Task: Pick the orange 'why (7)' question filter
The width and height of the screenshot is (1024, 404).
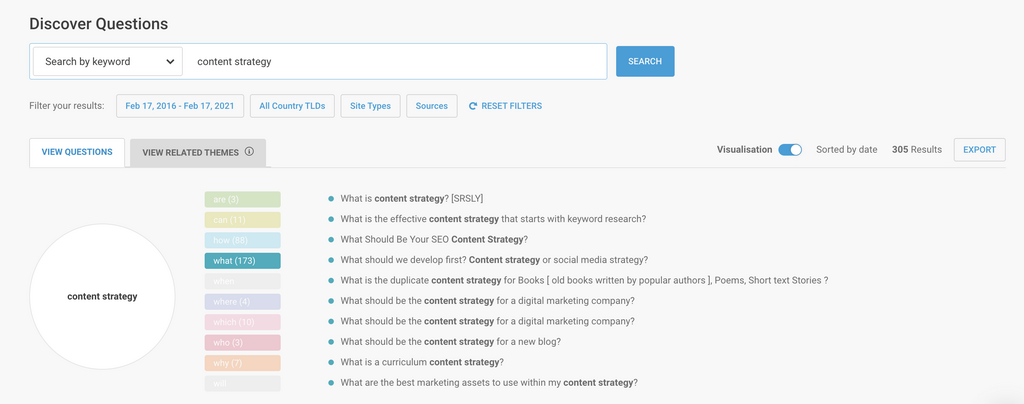Action: pos(242,363)
